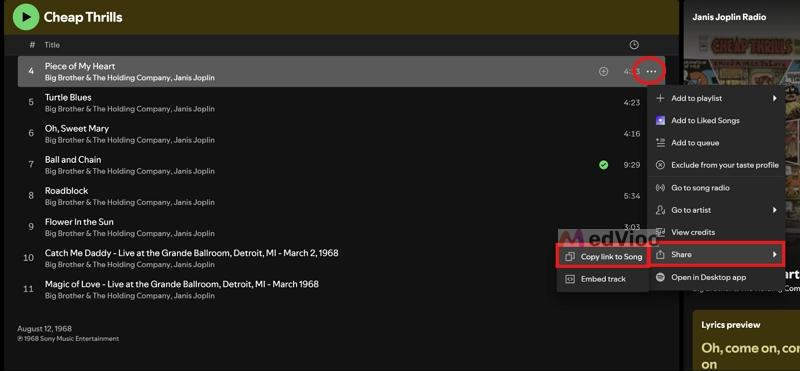The width and height of the screenshot is (800, 371).
Task: Open the Piece of My Heart song title
Action: tap(80, 66)
